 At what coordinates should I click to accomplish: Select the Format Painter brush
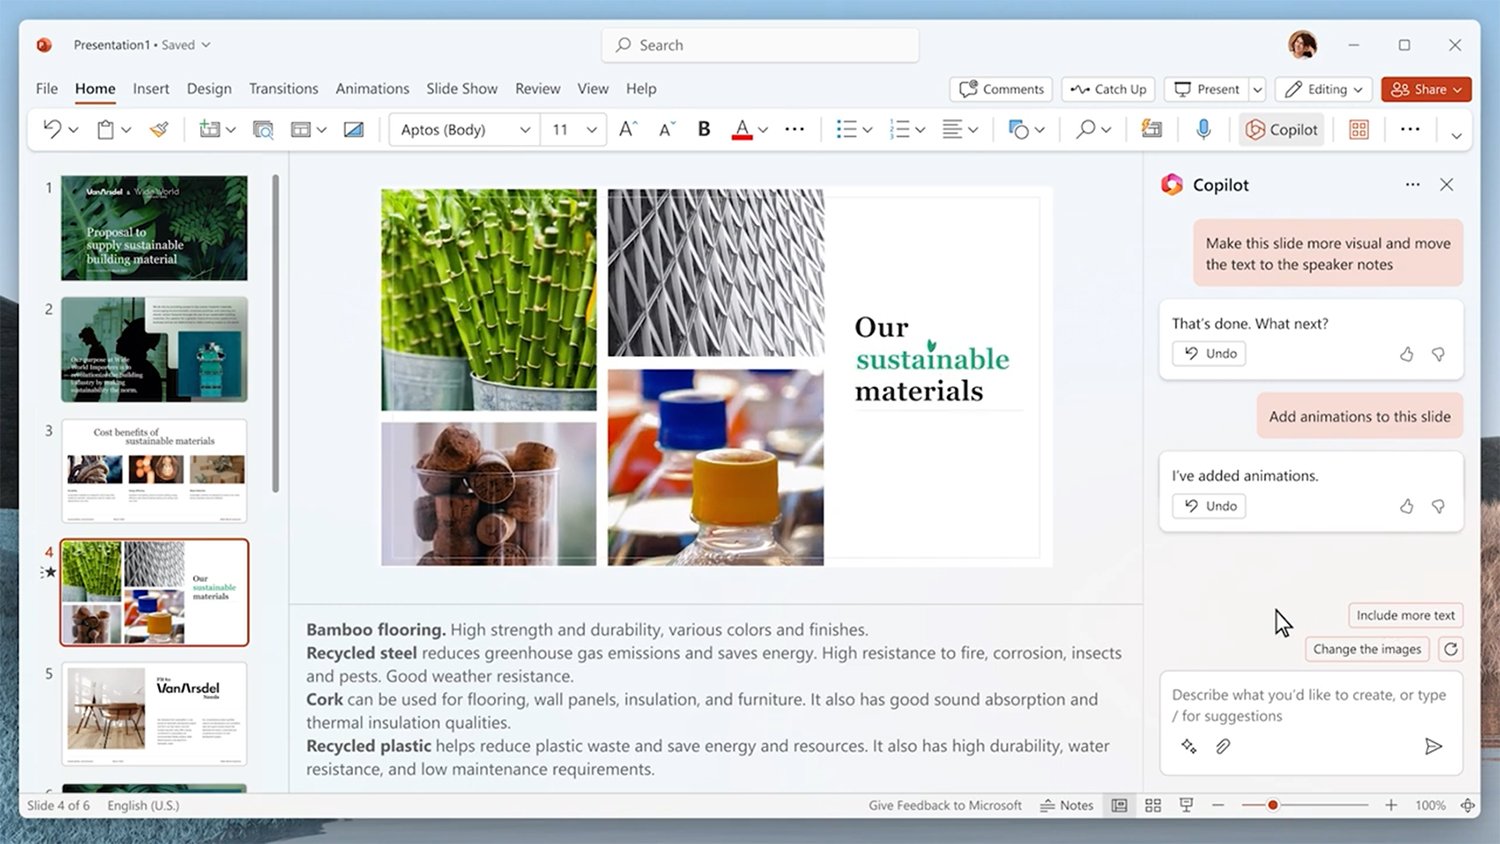click(159, 129)
